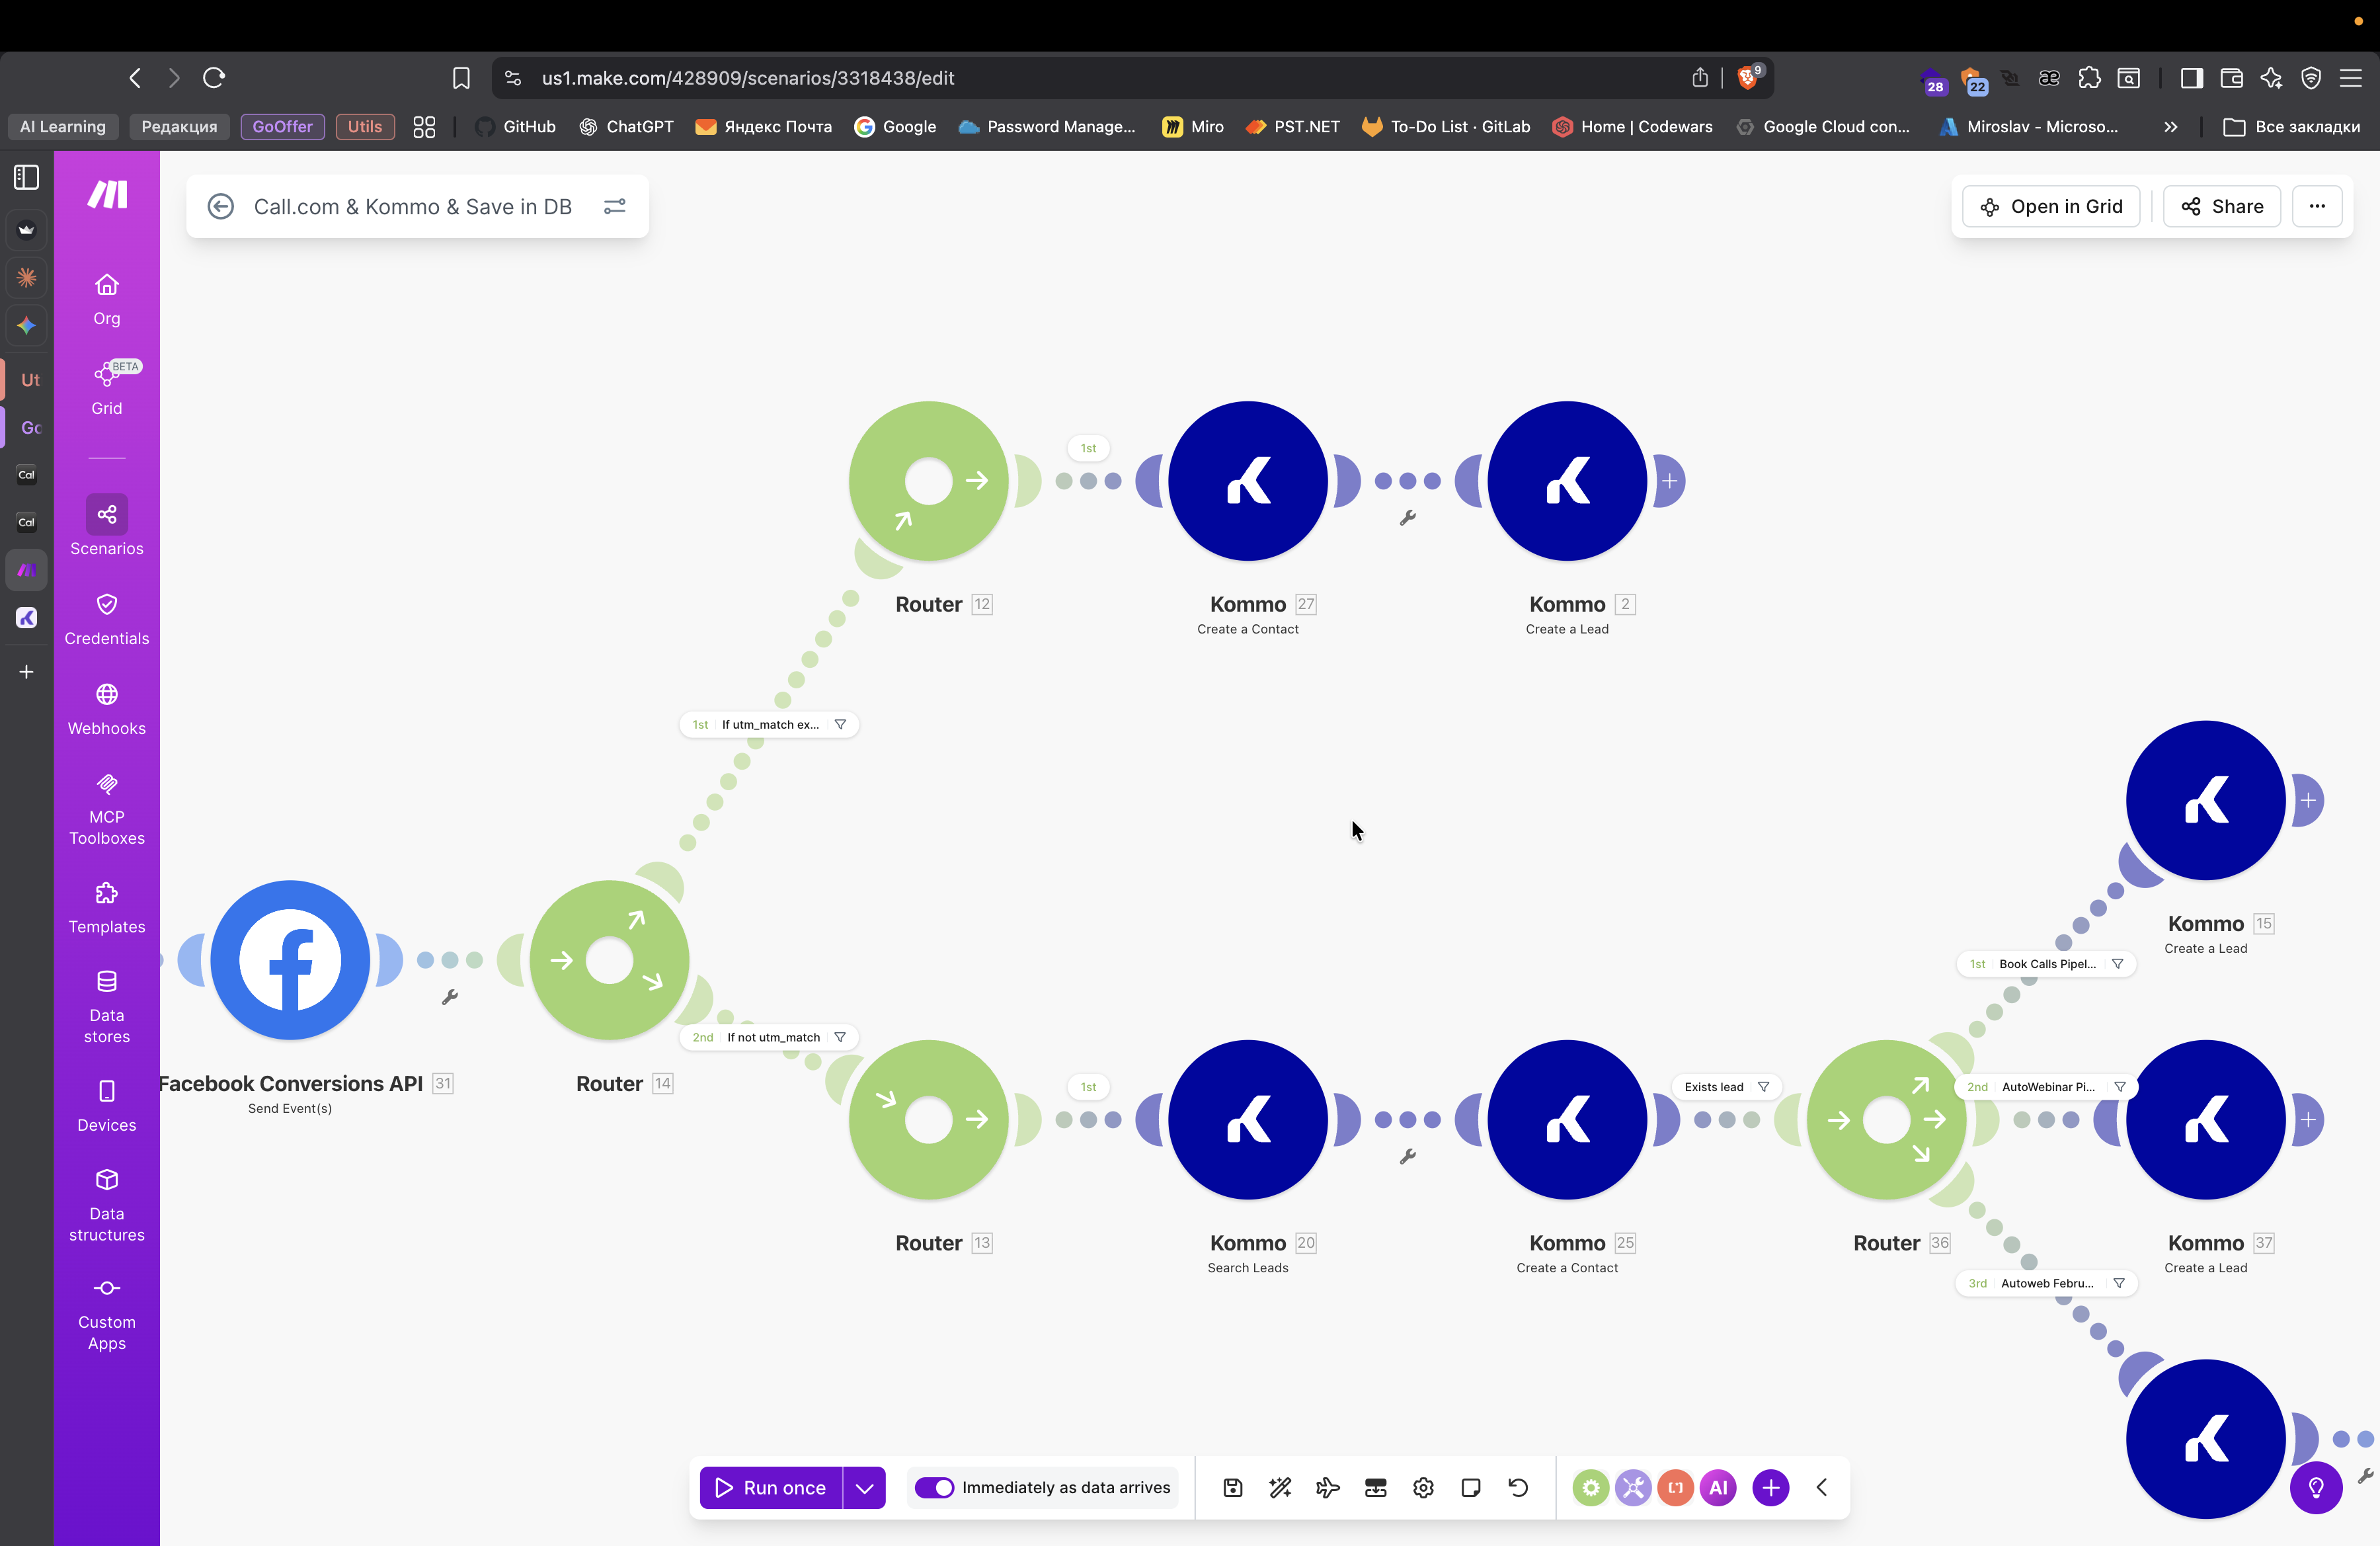This screenshot has width=2380, height=1546.
Task: Open Webhooks in the left sidebar
Action: [106, 708]
